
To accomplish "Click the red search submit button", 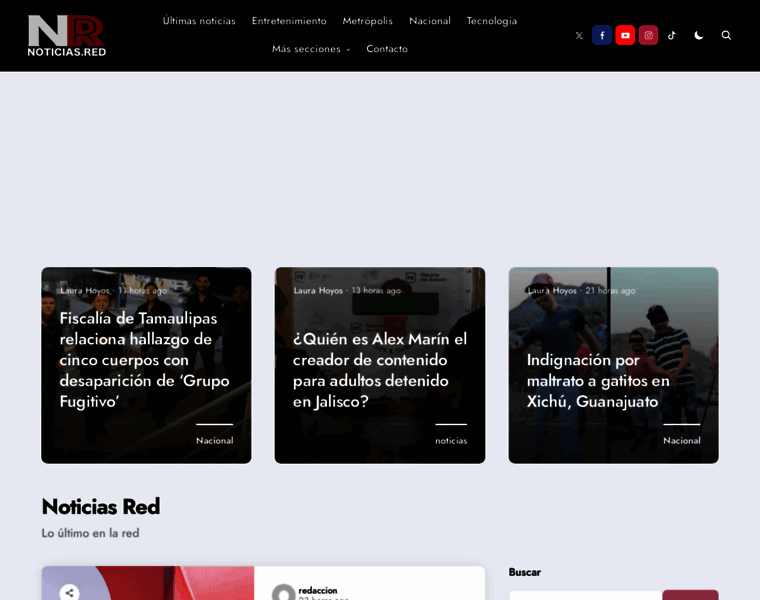I will point(690,595).
